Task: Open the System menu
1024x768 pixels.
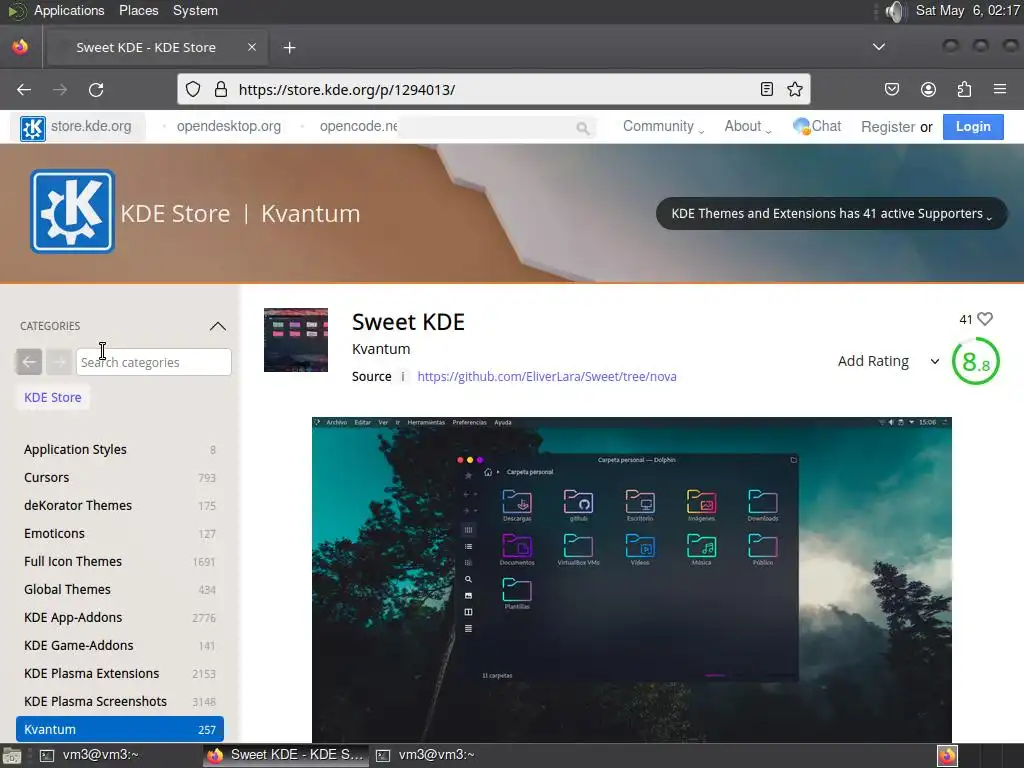Action: click(195, 10)
